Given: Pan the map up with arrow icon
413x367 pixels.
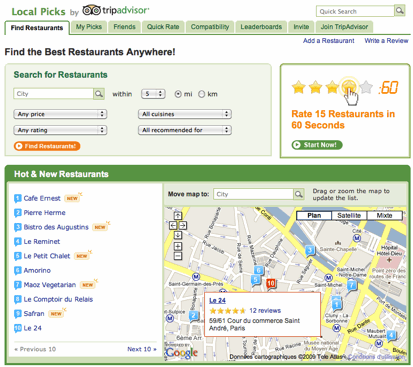Looking at the screenshot, I should [178, 216].
